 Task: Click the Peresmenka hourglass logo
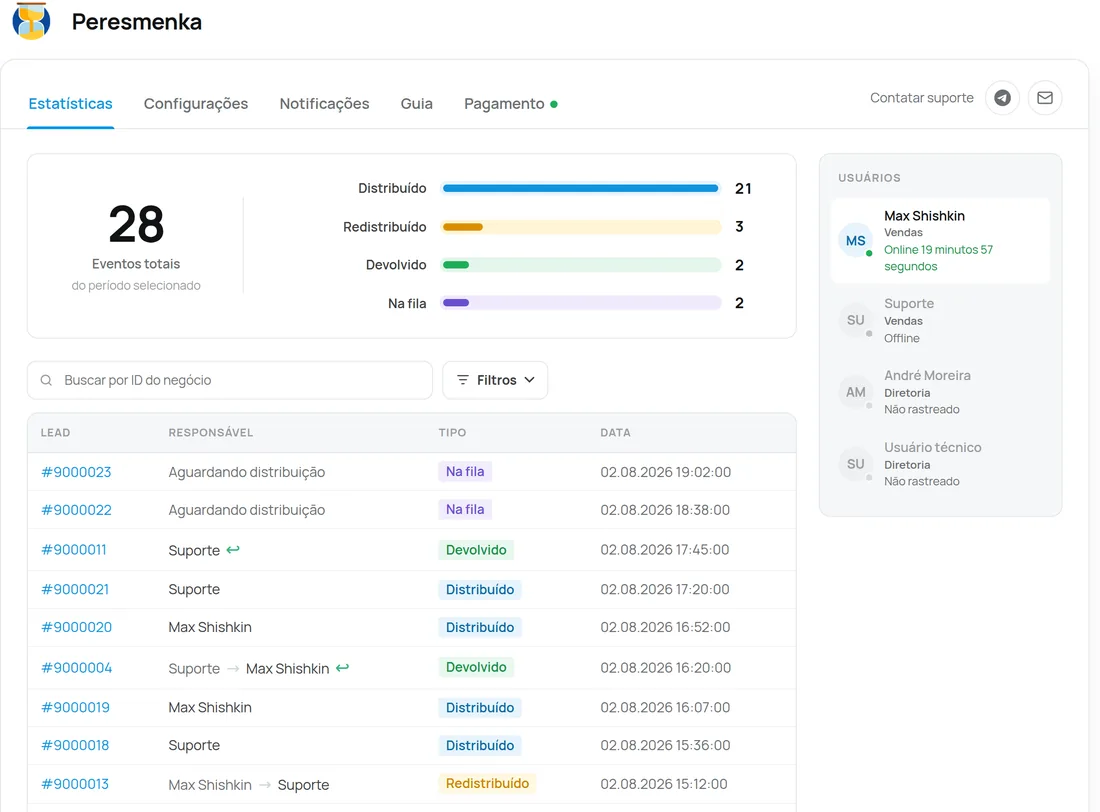(32, 20)
